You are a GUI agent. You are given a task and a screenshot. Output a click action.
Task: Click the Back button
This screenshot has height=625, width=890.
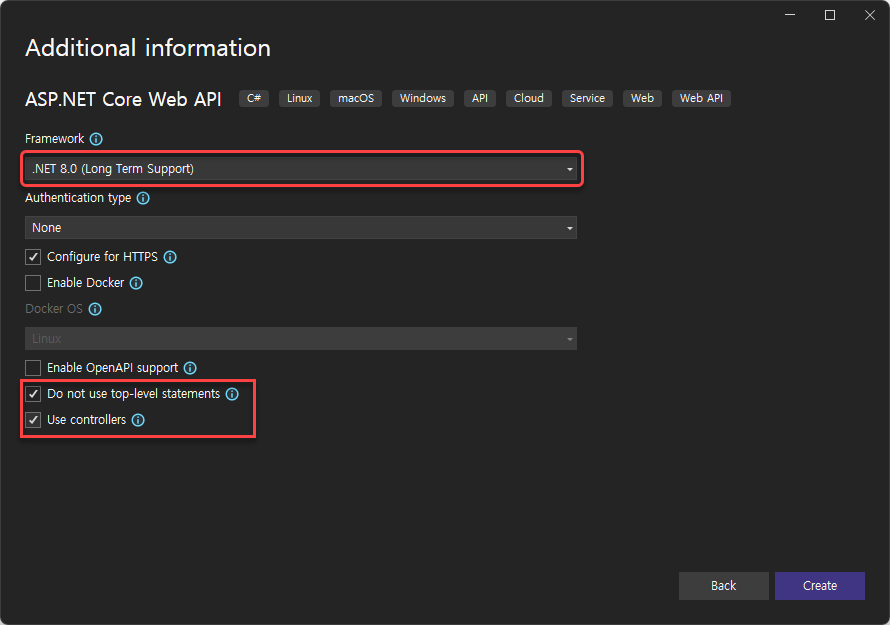[724, 586]
